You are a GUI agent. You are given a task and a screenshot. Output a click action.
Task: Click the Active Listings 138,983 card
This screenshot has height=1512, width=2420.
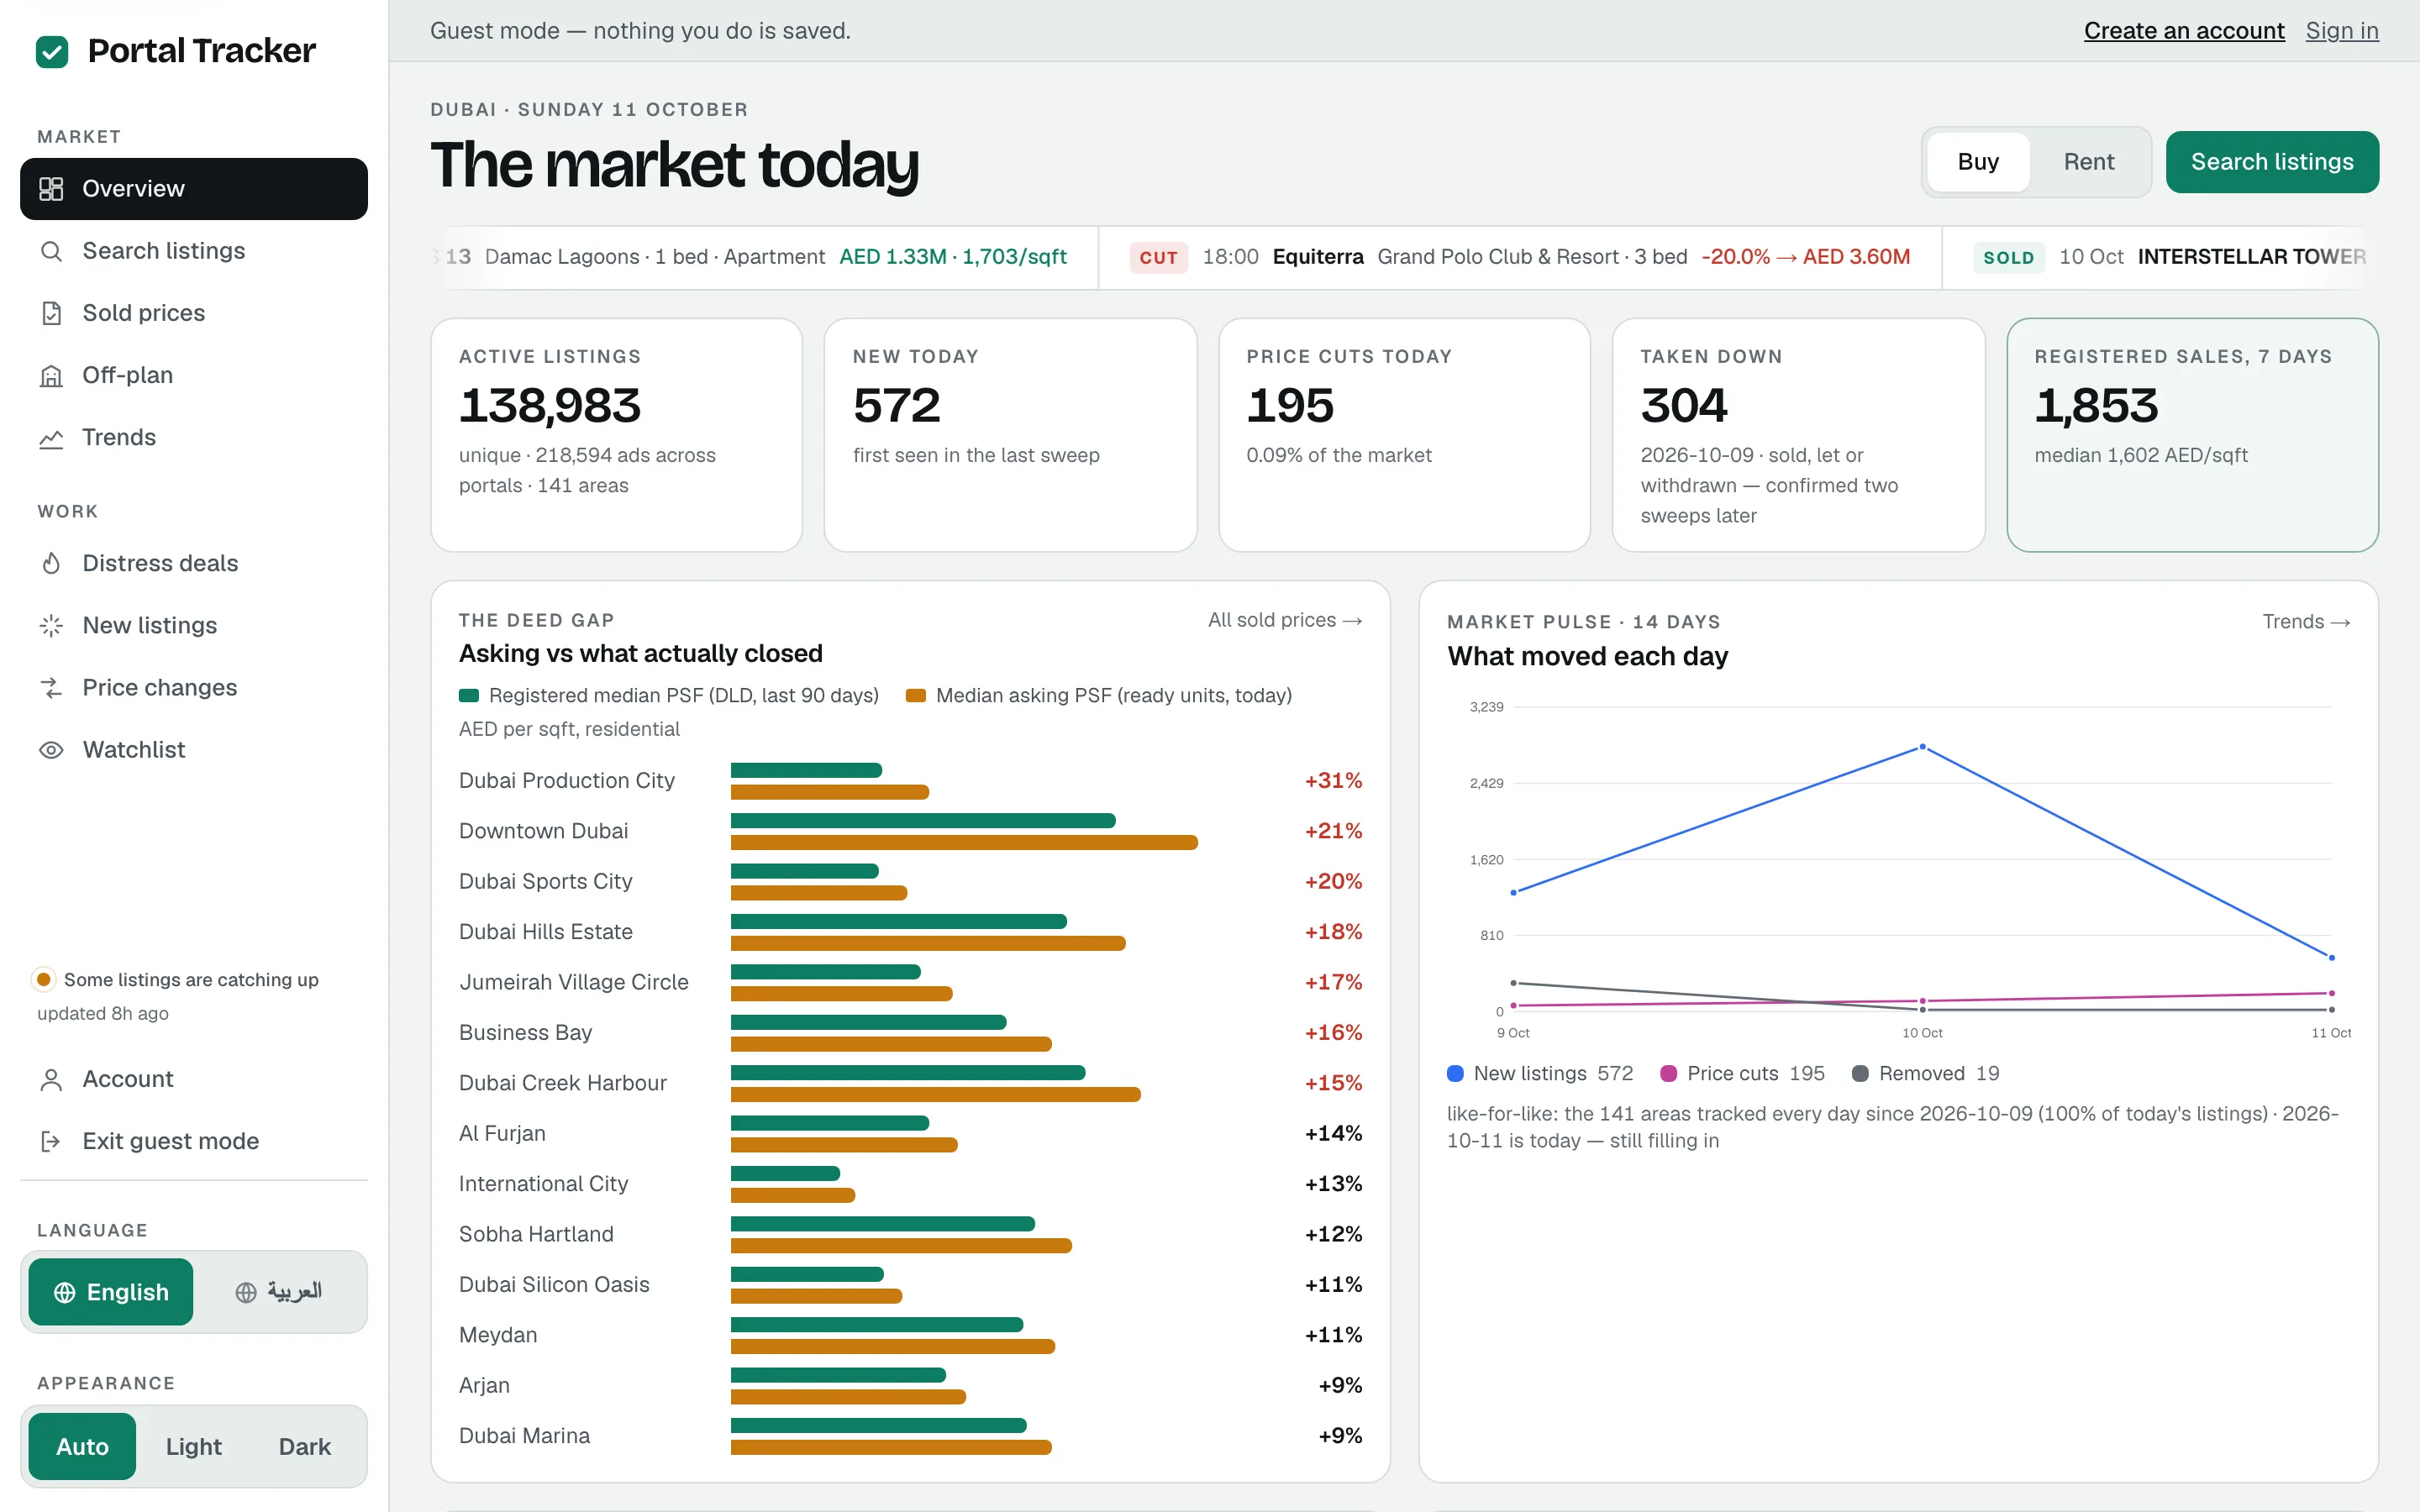pos(616,435)
